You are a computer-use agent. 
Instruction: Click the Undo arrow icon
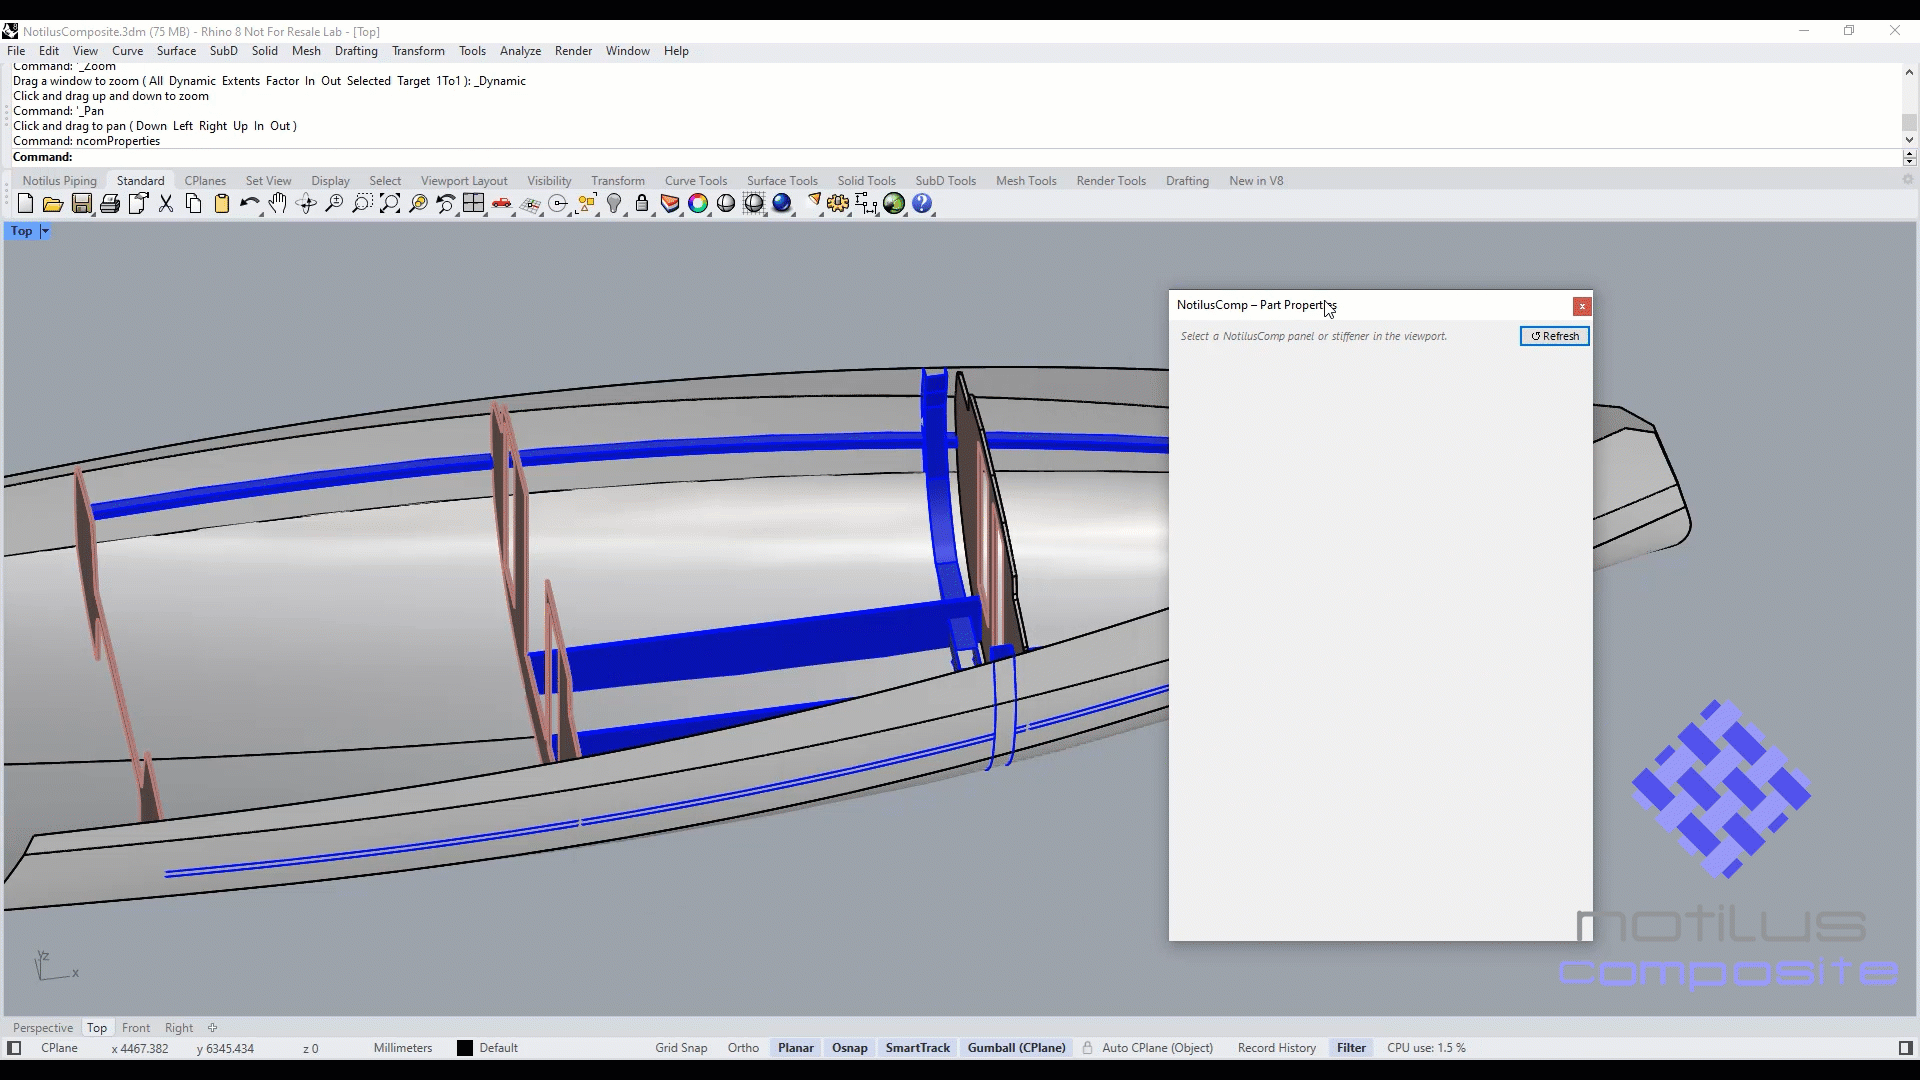point(249,204)
